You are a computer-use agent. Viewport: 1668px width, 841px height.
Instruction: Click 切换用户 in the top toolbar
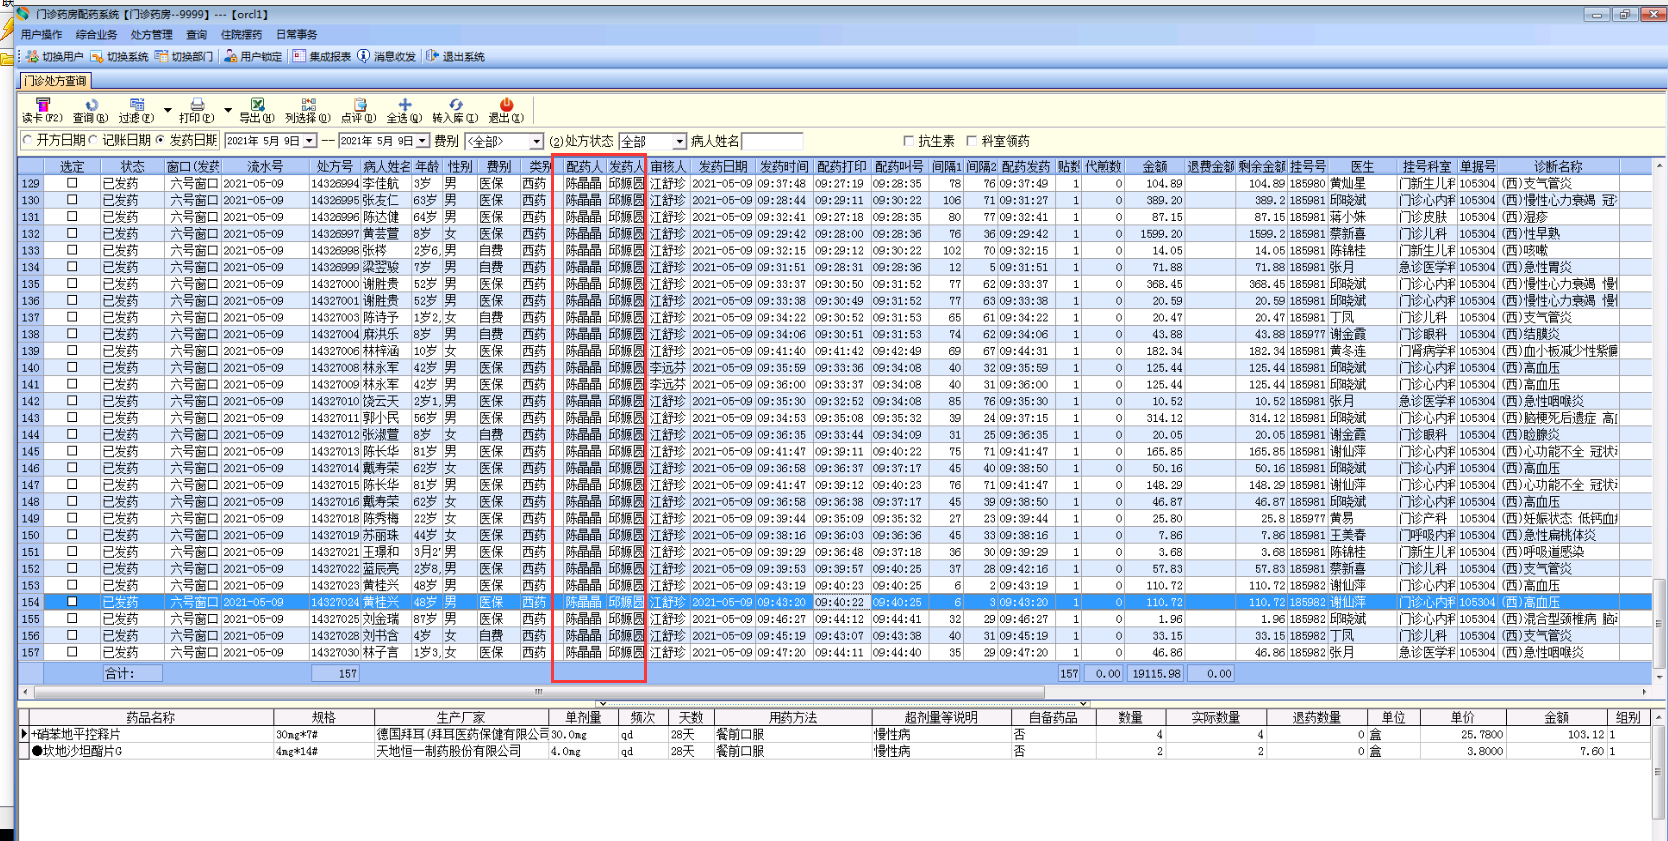pyautogui.click(x=55, y=57)
